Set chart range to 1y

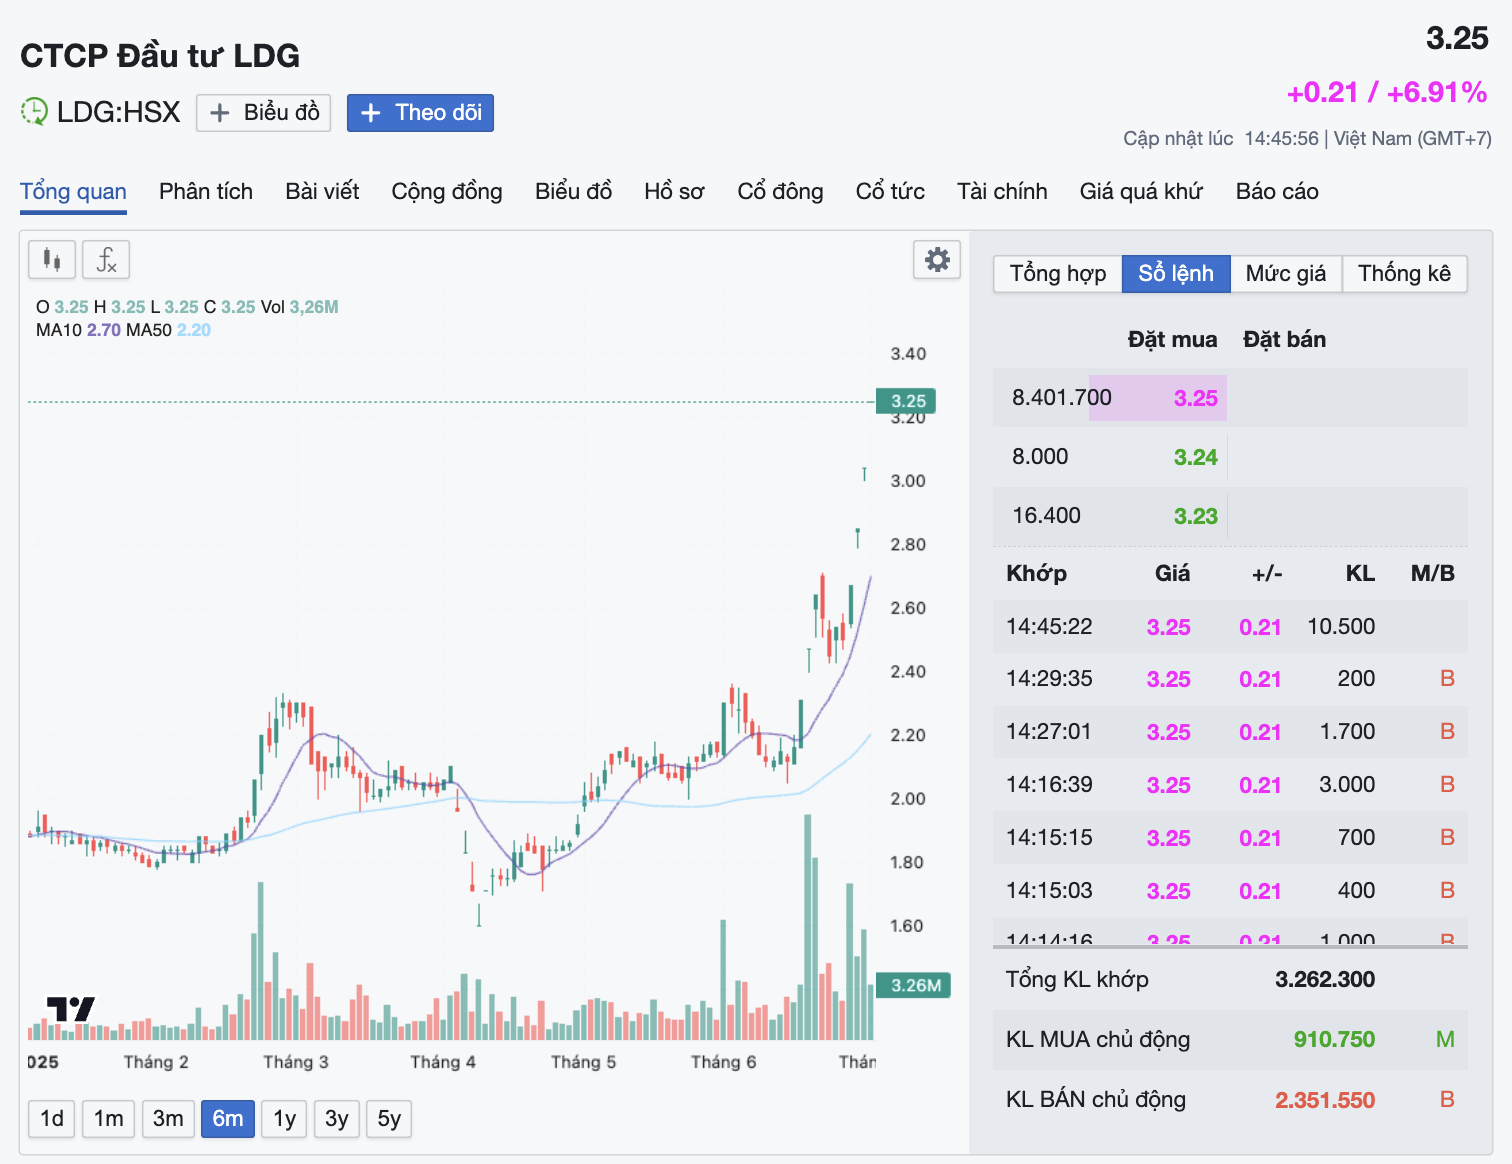click(285, 1118)
